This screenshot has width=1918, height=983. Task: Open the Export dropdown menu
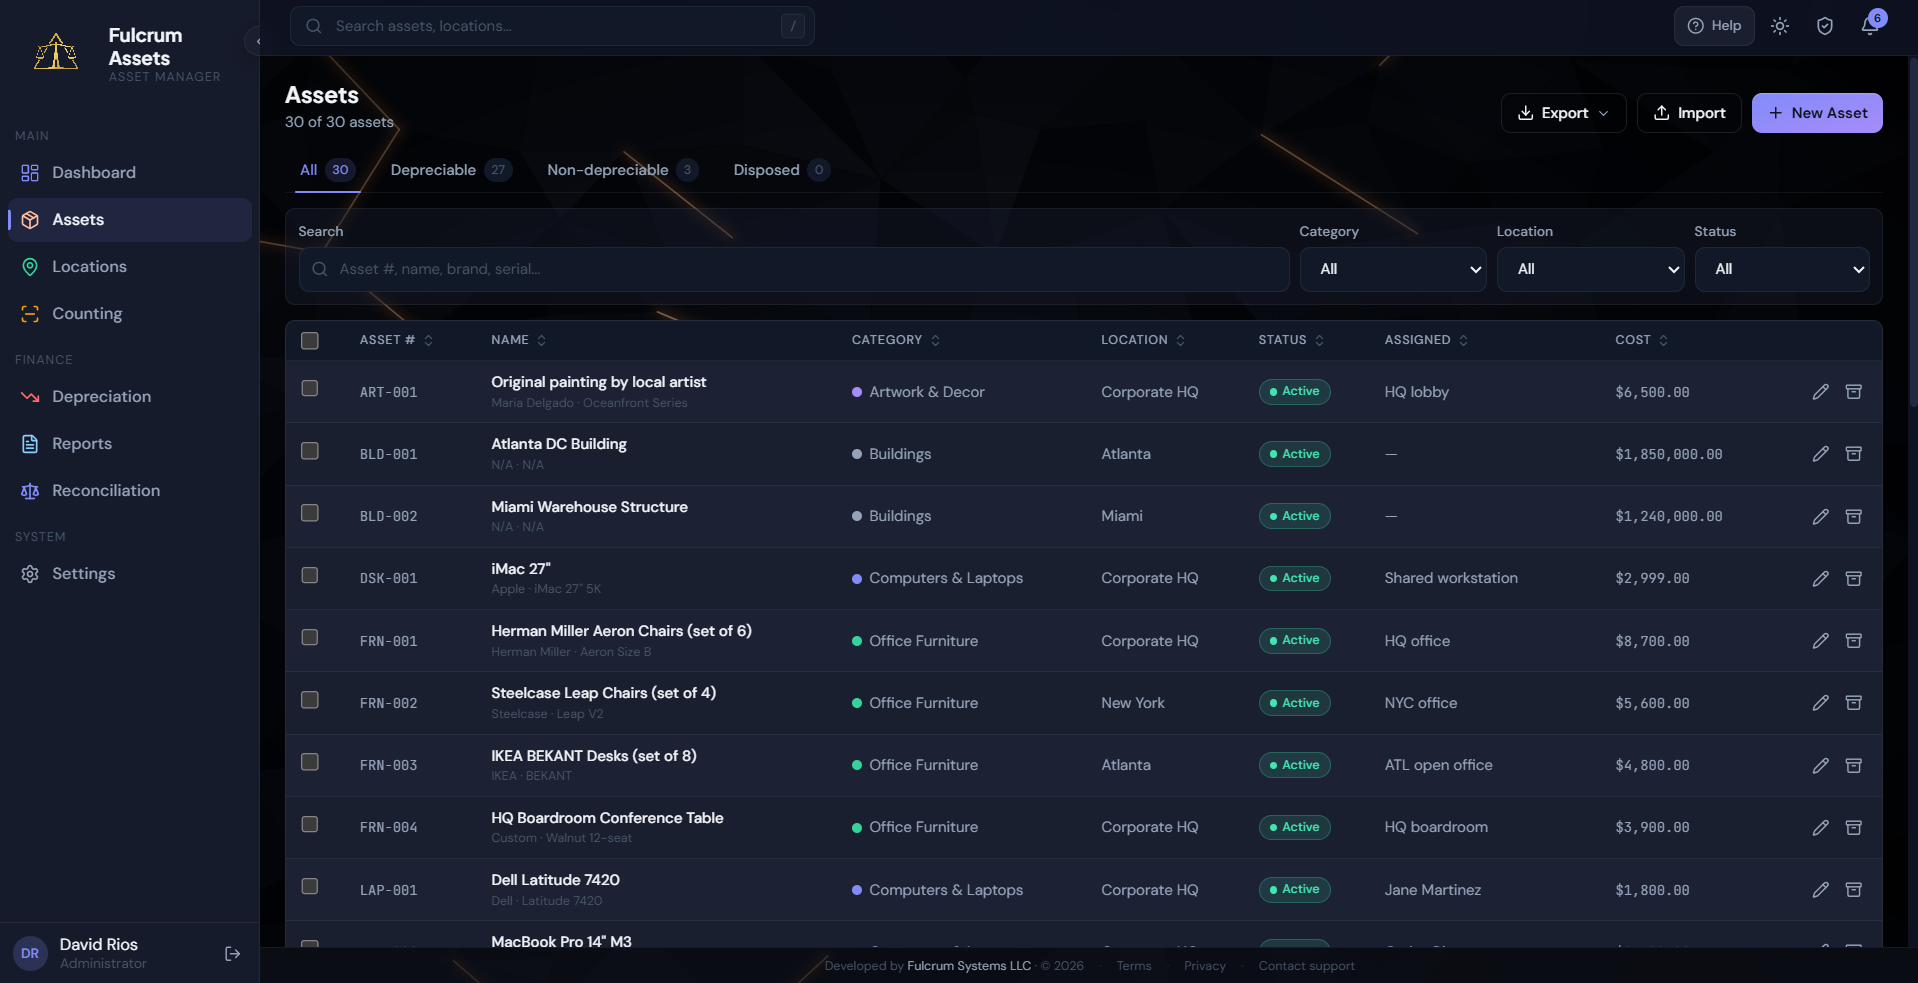point(1562,113)
